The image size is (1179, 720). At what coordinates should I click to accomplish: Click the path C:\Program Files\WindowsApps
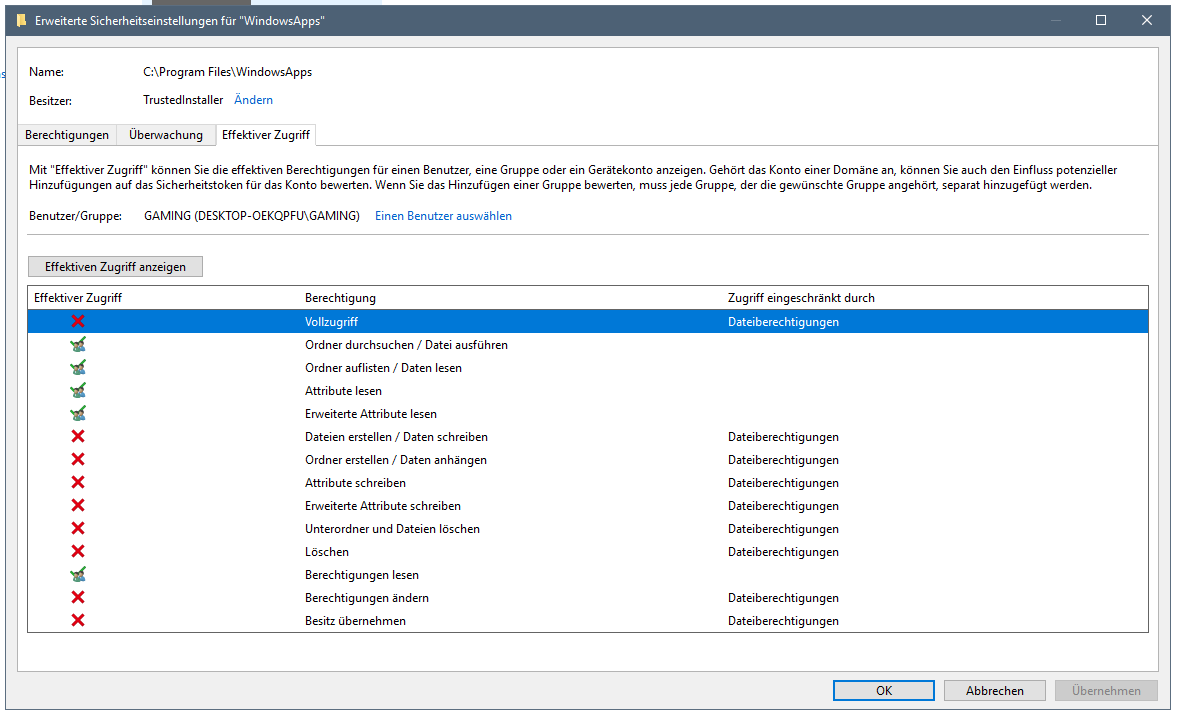coord(228,72)
